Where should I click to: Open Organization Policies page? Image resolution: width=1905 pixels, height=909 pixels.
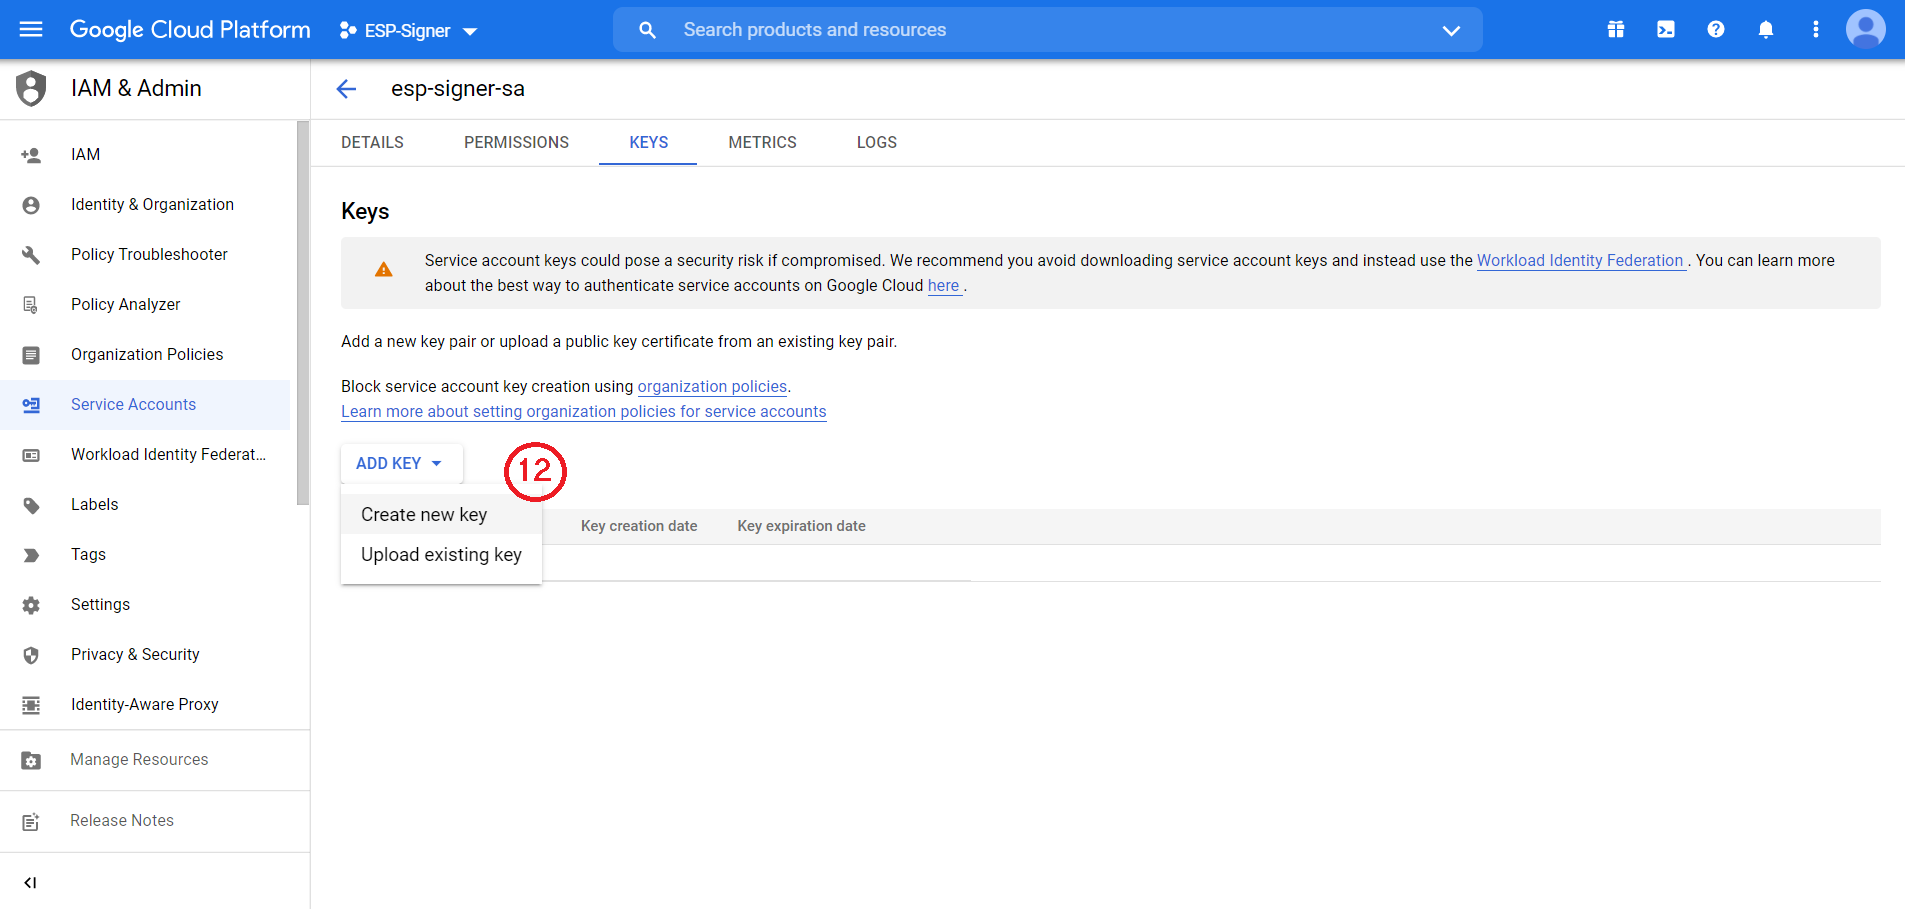[x=145, y=355]
